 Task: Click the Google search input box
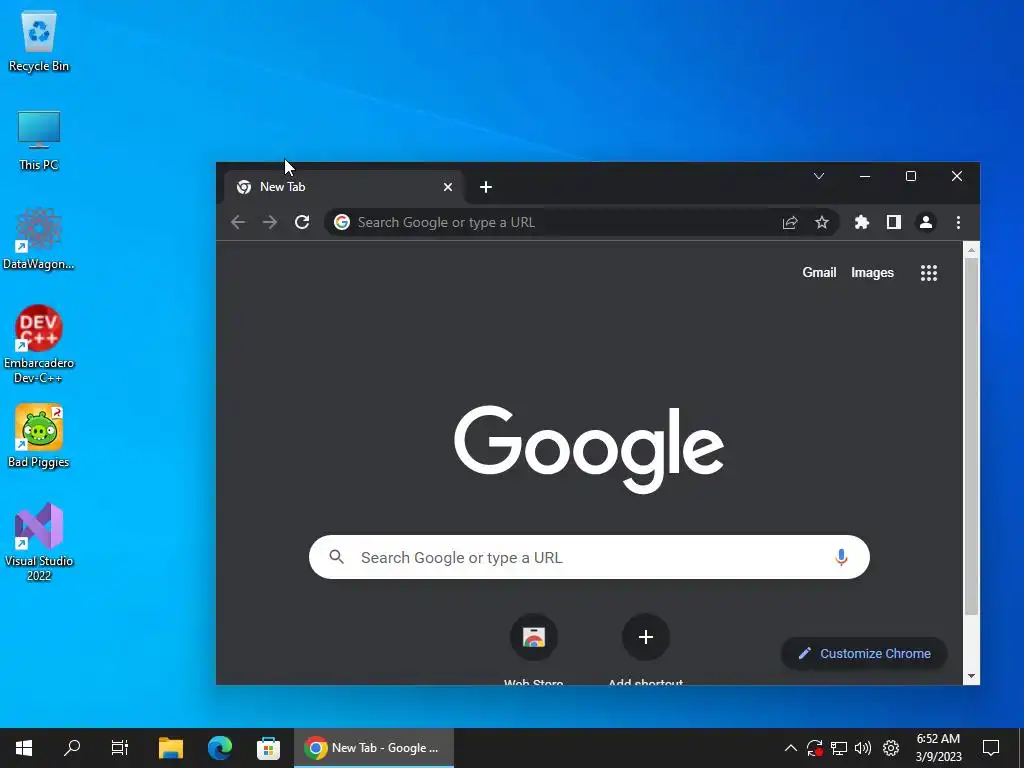589,557
